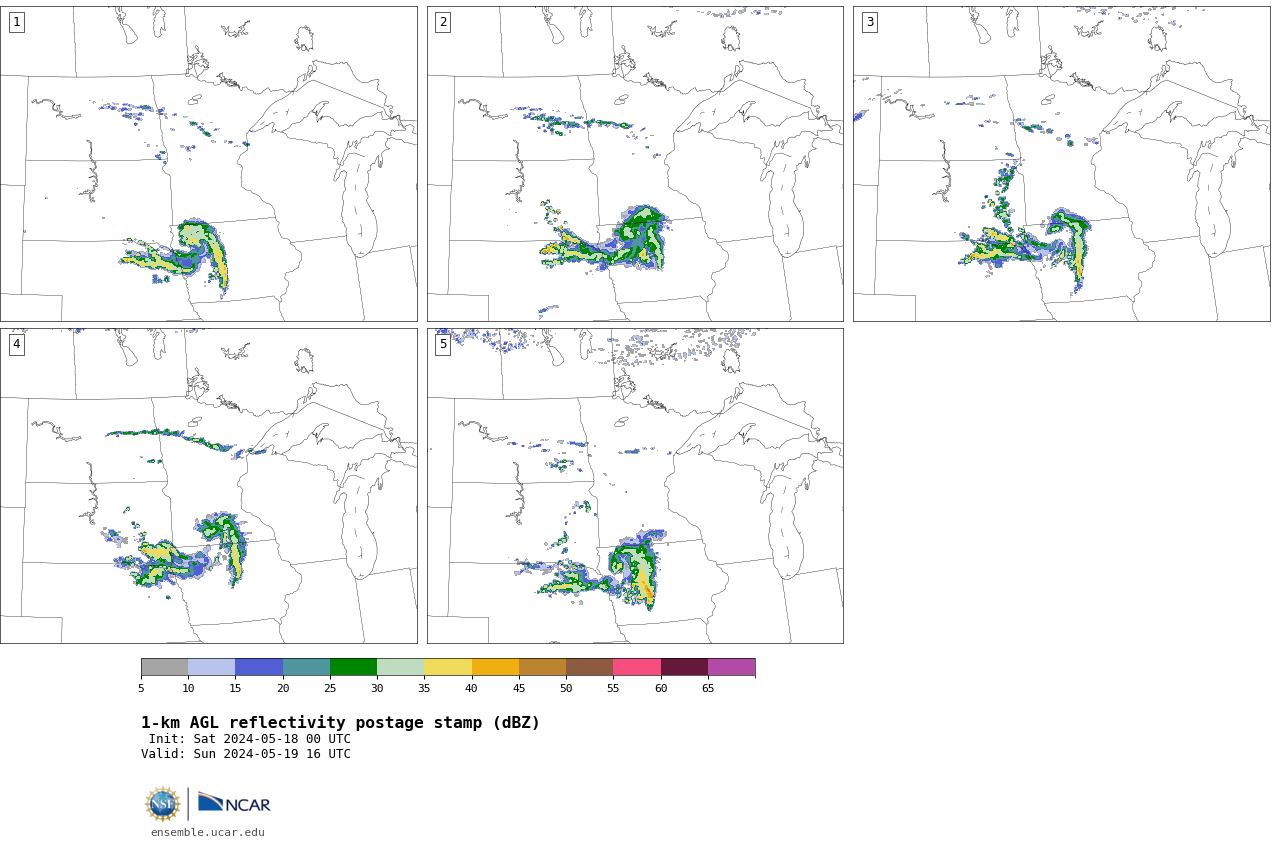Select the teal 20-25 dBZ swatch
Viewport: 1280px width, 844px height.
click(x=306, y=667)
